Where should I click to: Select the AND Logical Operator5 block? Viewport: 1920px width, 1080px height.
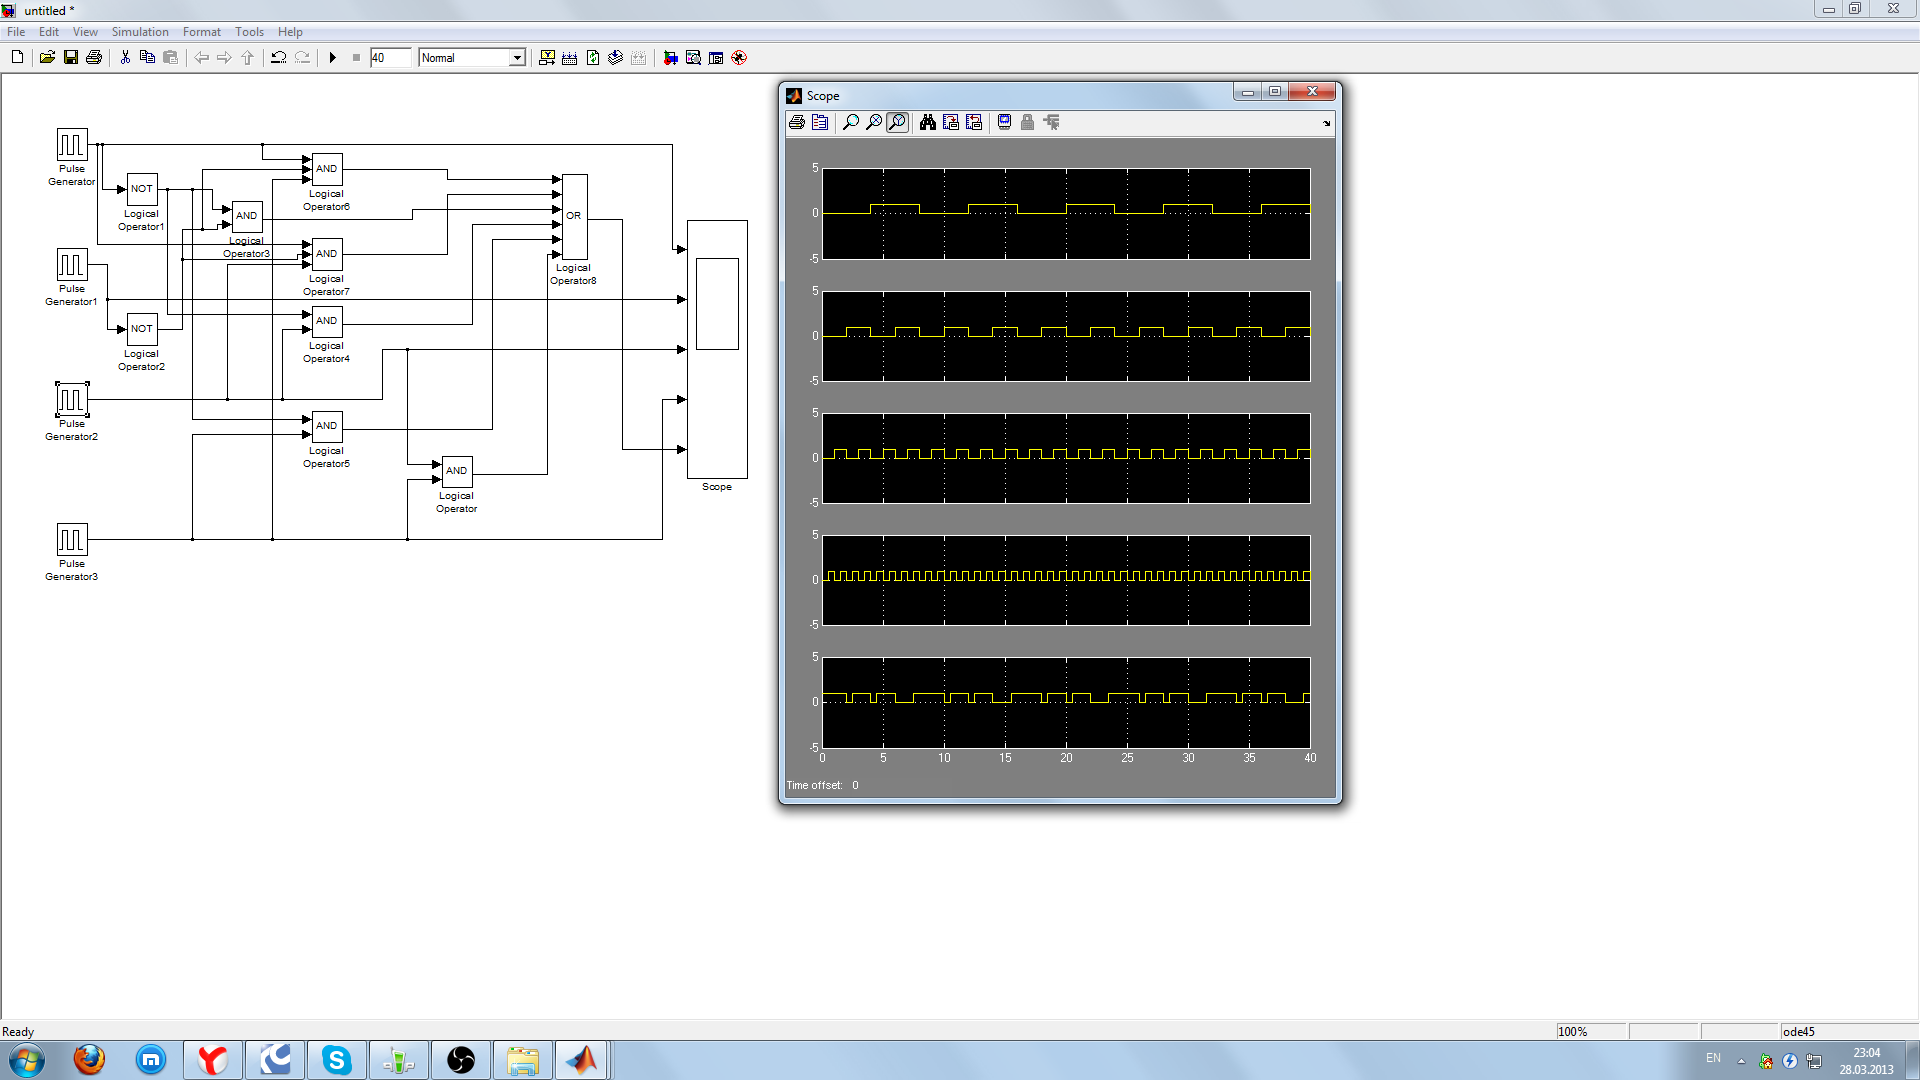tap(327, 426)
